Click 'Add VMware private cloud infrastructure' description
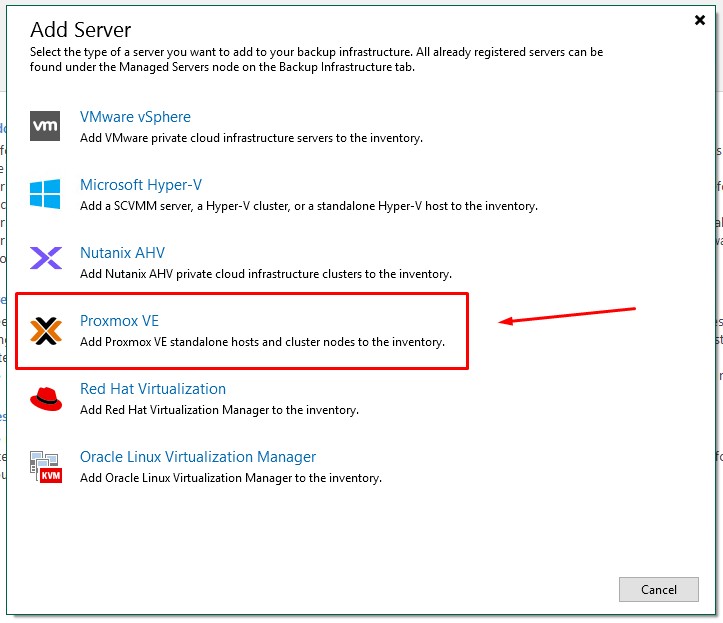The image size is (723, 623). click(x=251, y=138)
